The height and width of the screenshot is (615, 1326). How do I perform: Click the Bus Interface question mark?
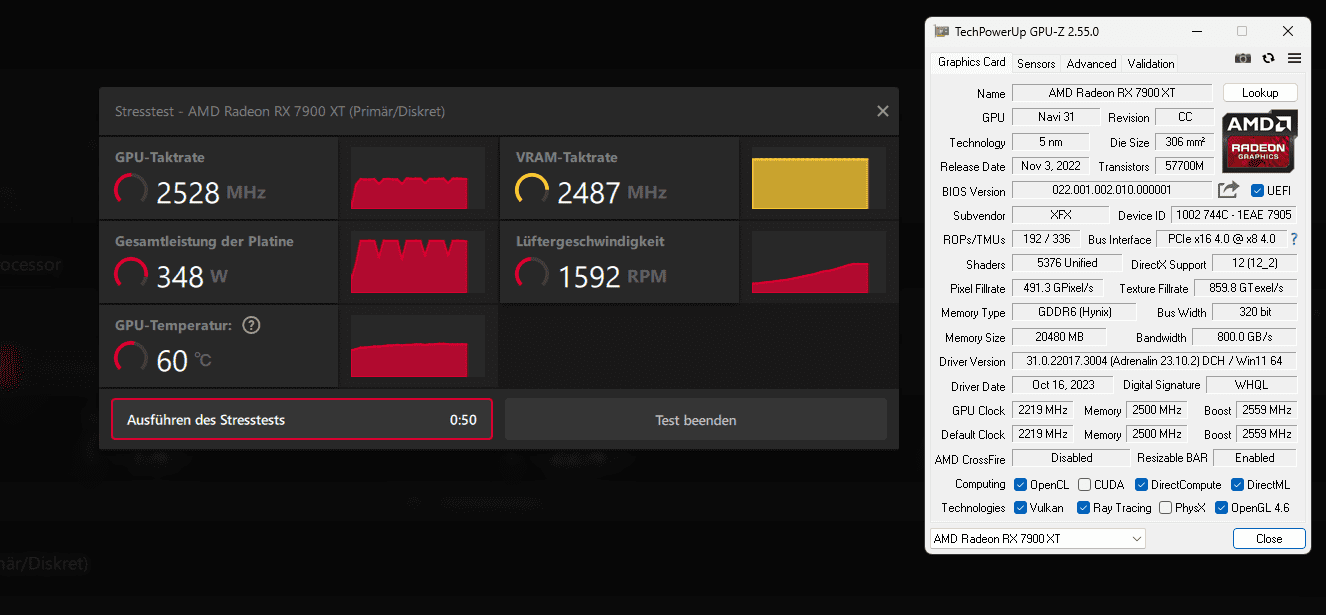coord(1294,239)
